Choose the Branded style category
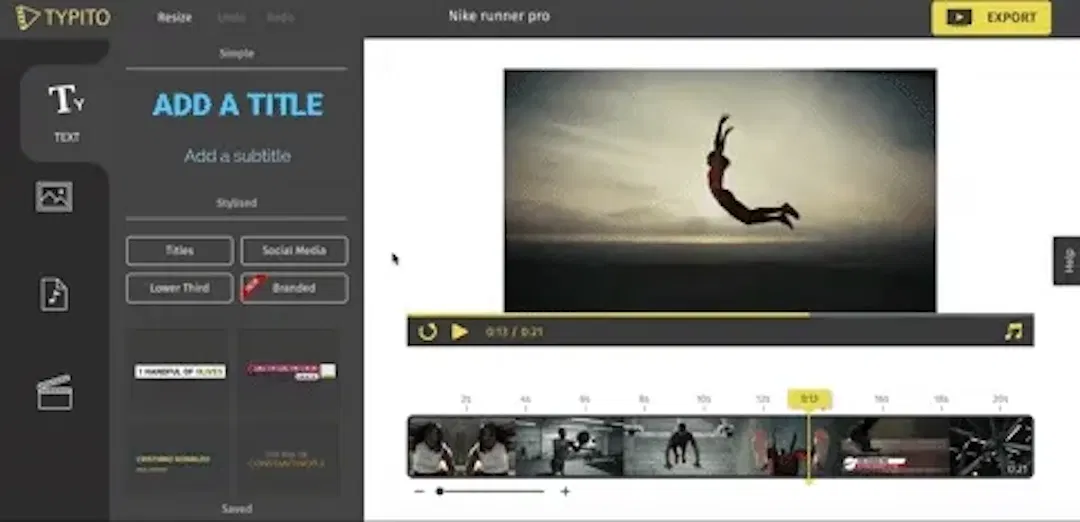Viewport: 1080px width, 522px height. 294,288
